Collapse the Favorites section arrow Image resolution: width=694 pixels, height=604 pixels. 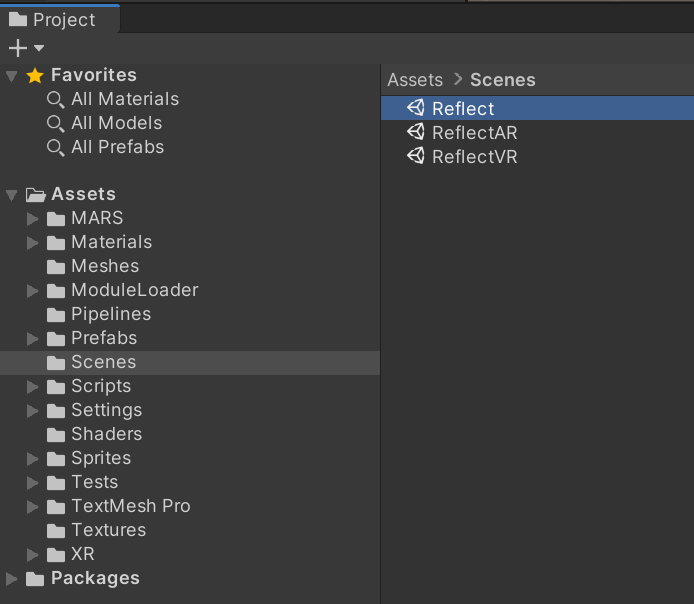point(12,75)
